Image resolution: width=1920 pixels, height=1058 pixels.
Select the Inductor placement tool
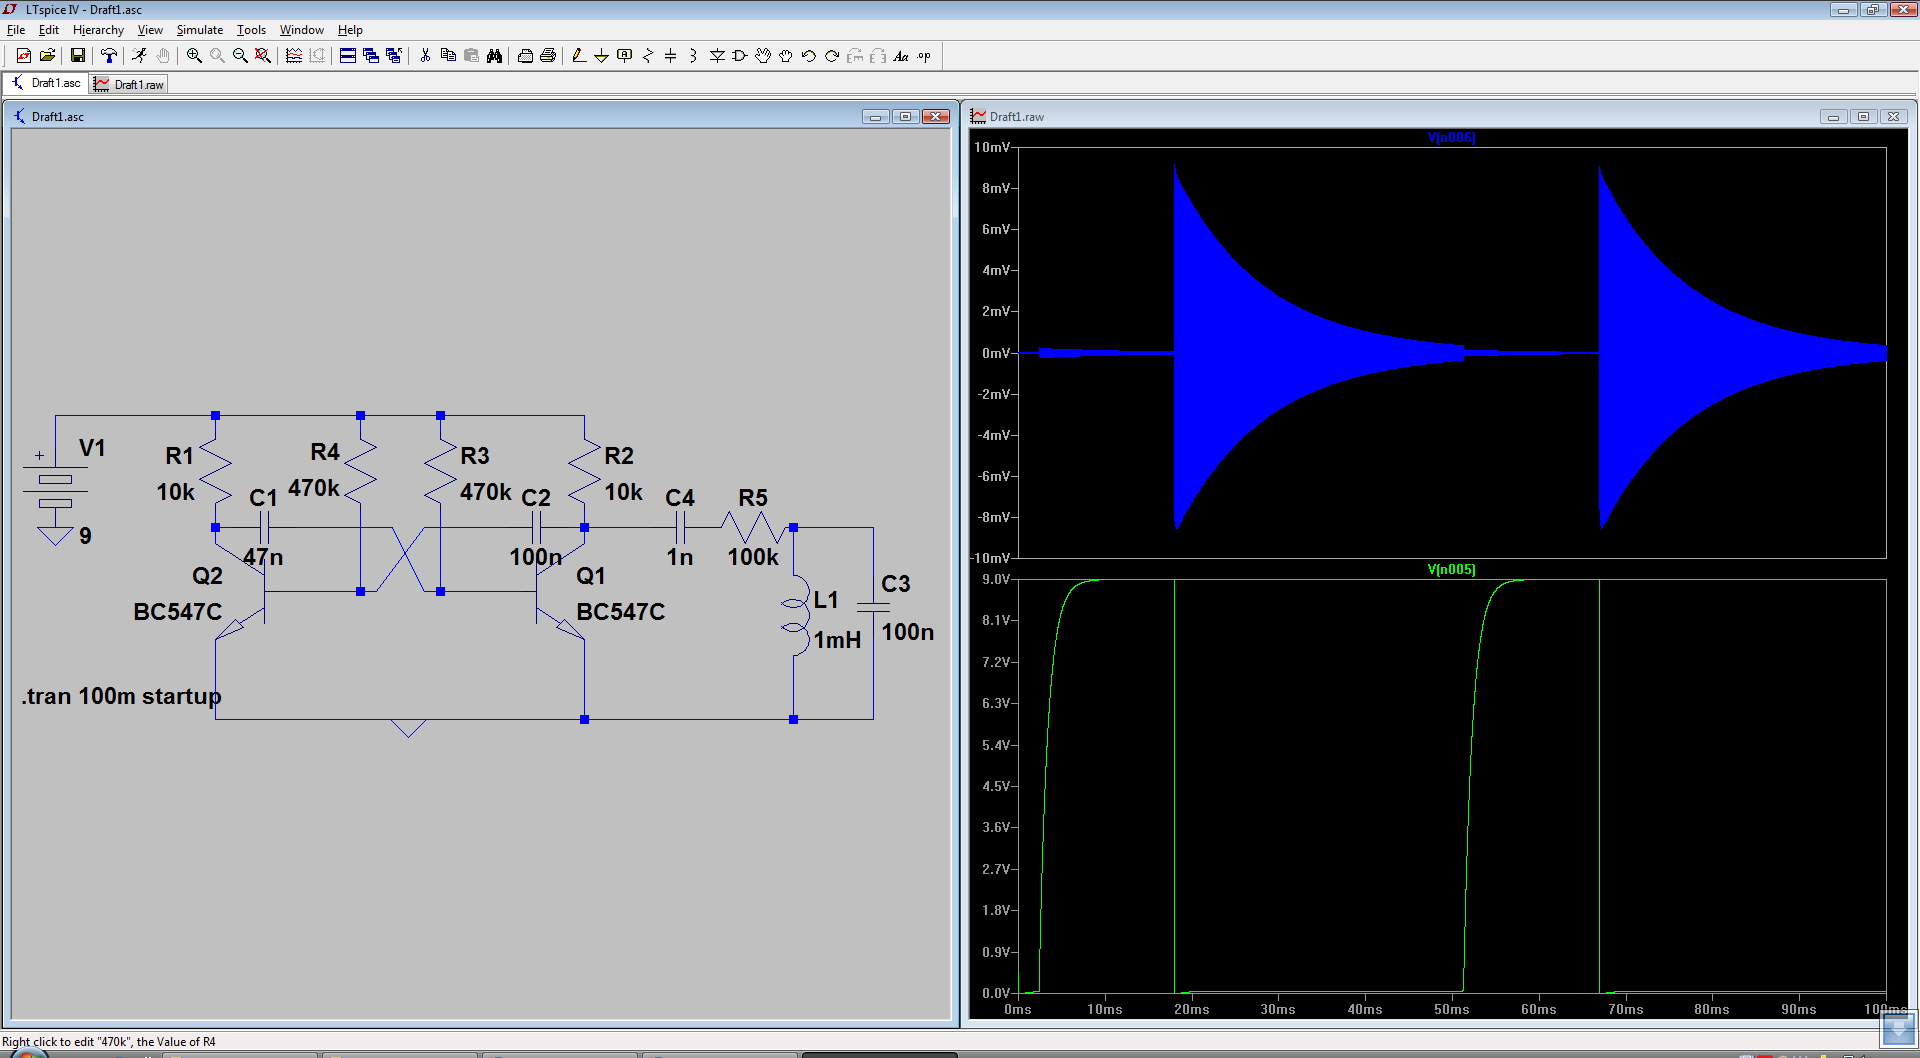tap(694, 56)
